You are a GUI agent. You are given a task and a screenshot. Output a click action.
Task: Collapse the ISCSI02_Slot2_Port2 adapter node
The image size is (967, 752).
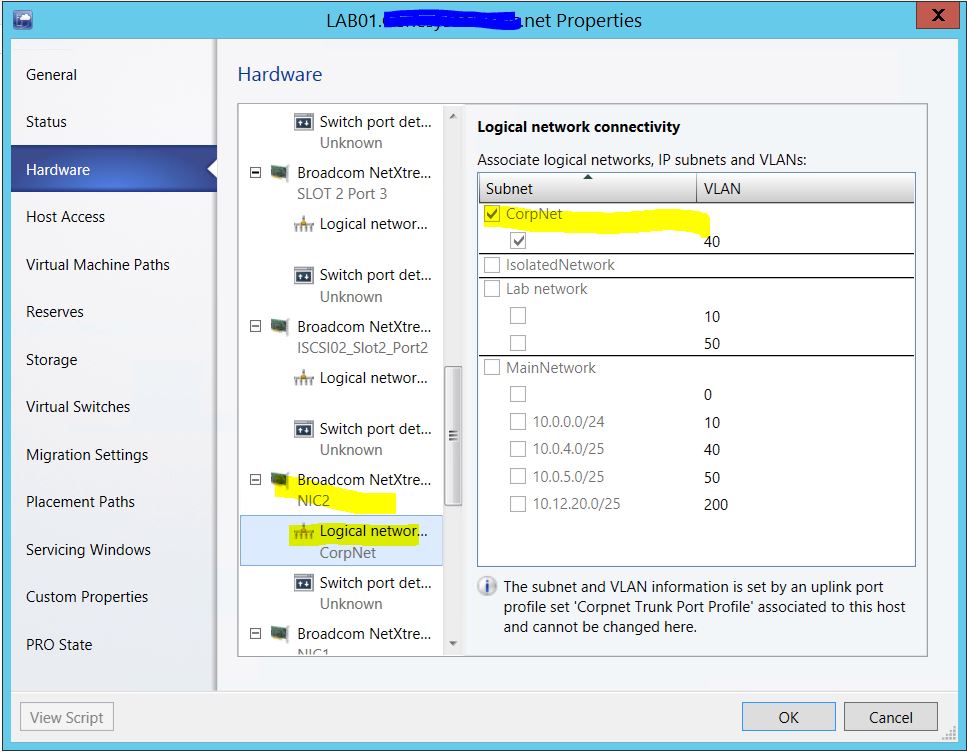pyautogui.click(x=255, y=327)
